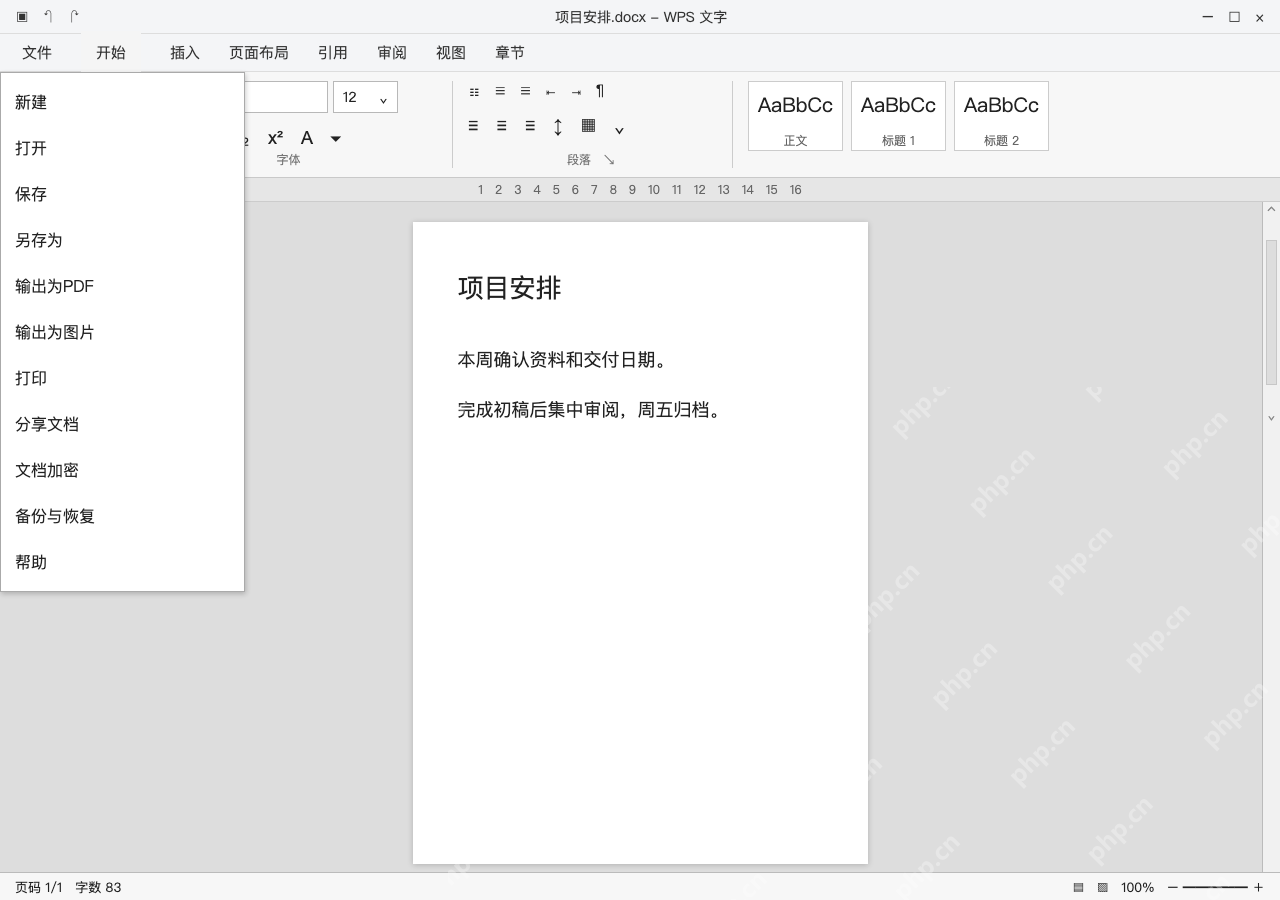Choose 打开 from the file menu
This screenshot has width=1280, height=900.
coord(122,148)
